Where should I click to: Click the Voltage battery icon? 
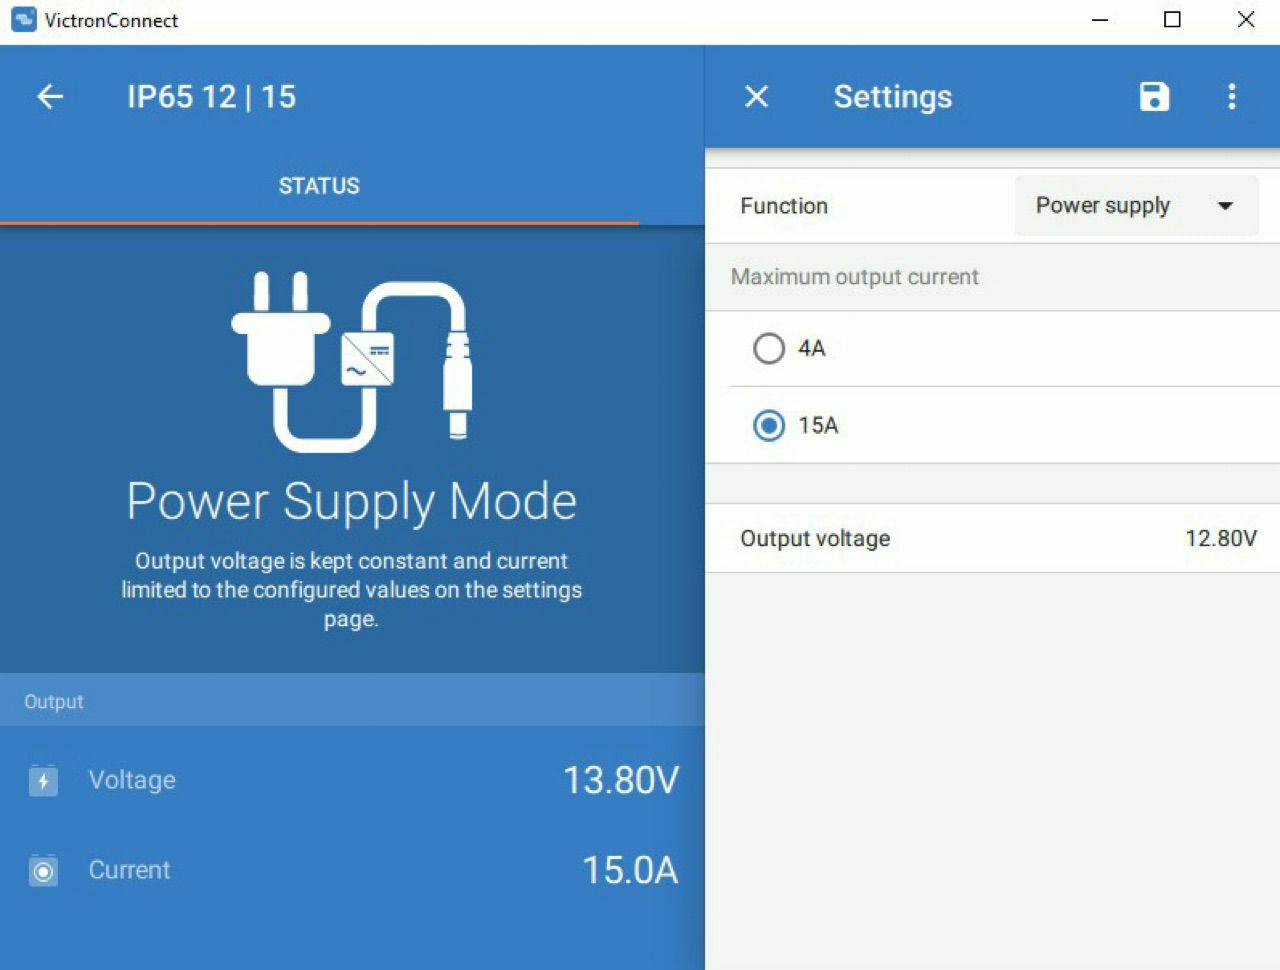point(43,780)
